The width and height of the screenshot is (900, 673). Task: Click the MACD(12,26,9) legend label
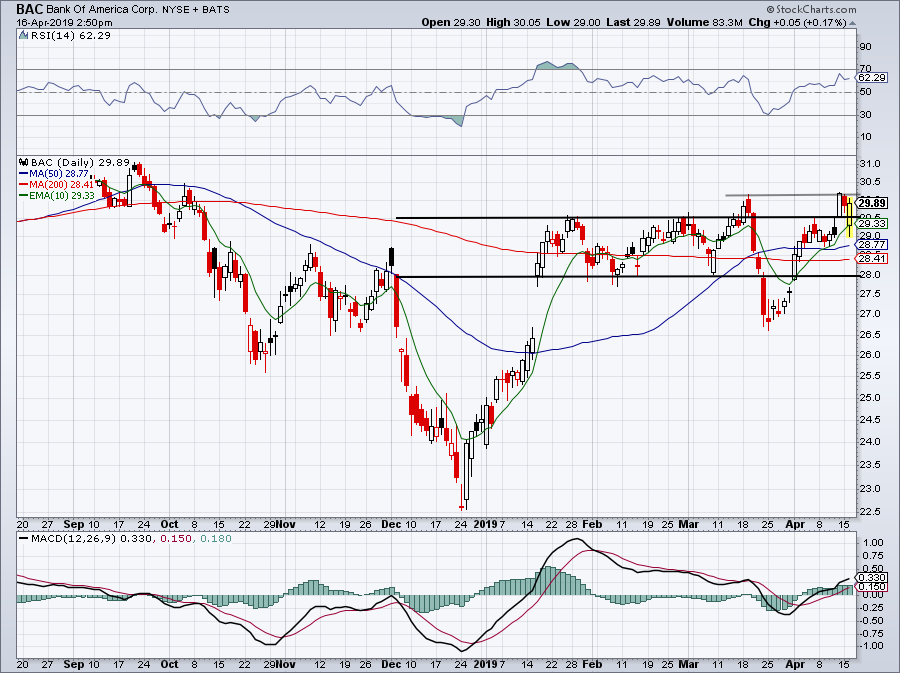pyautogui.click(x=75, y=539)
